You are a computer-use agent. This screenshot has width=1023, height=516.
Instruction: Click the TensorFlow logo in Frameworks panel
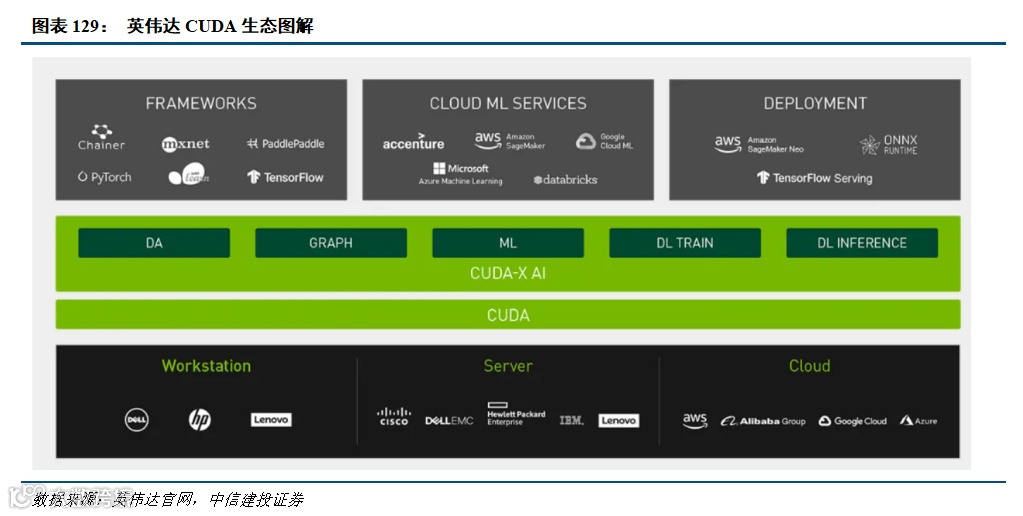click(285, 177)
